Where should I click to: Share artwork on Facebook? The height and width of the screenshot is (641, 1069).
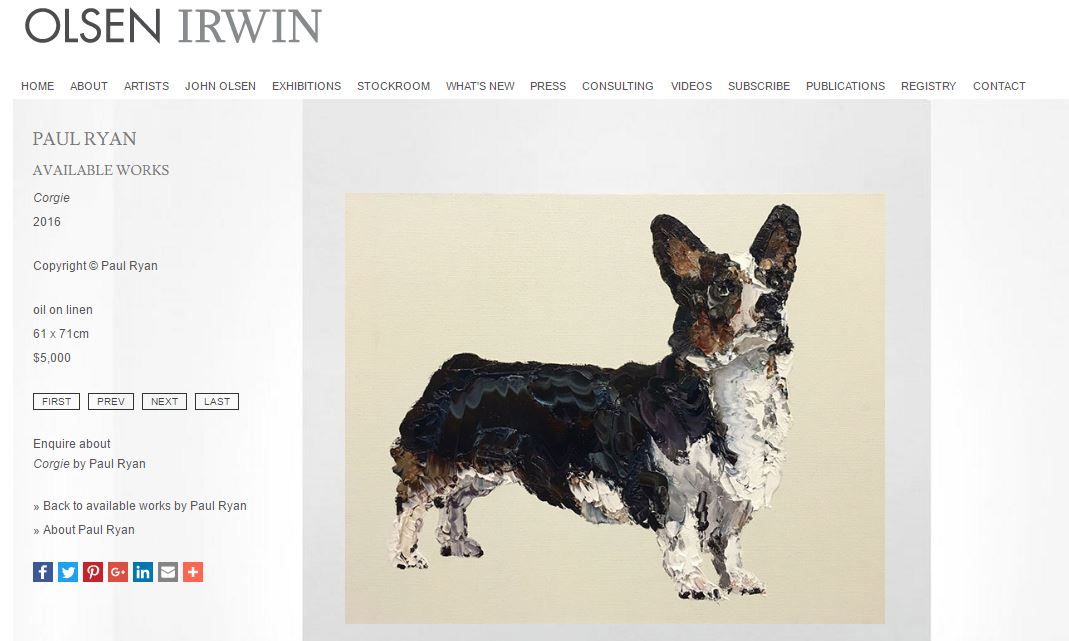pos(43,572)
